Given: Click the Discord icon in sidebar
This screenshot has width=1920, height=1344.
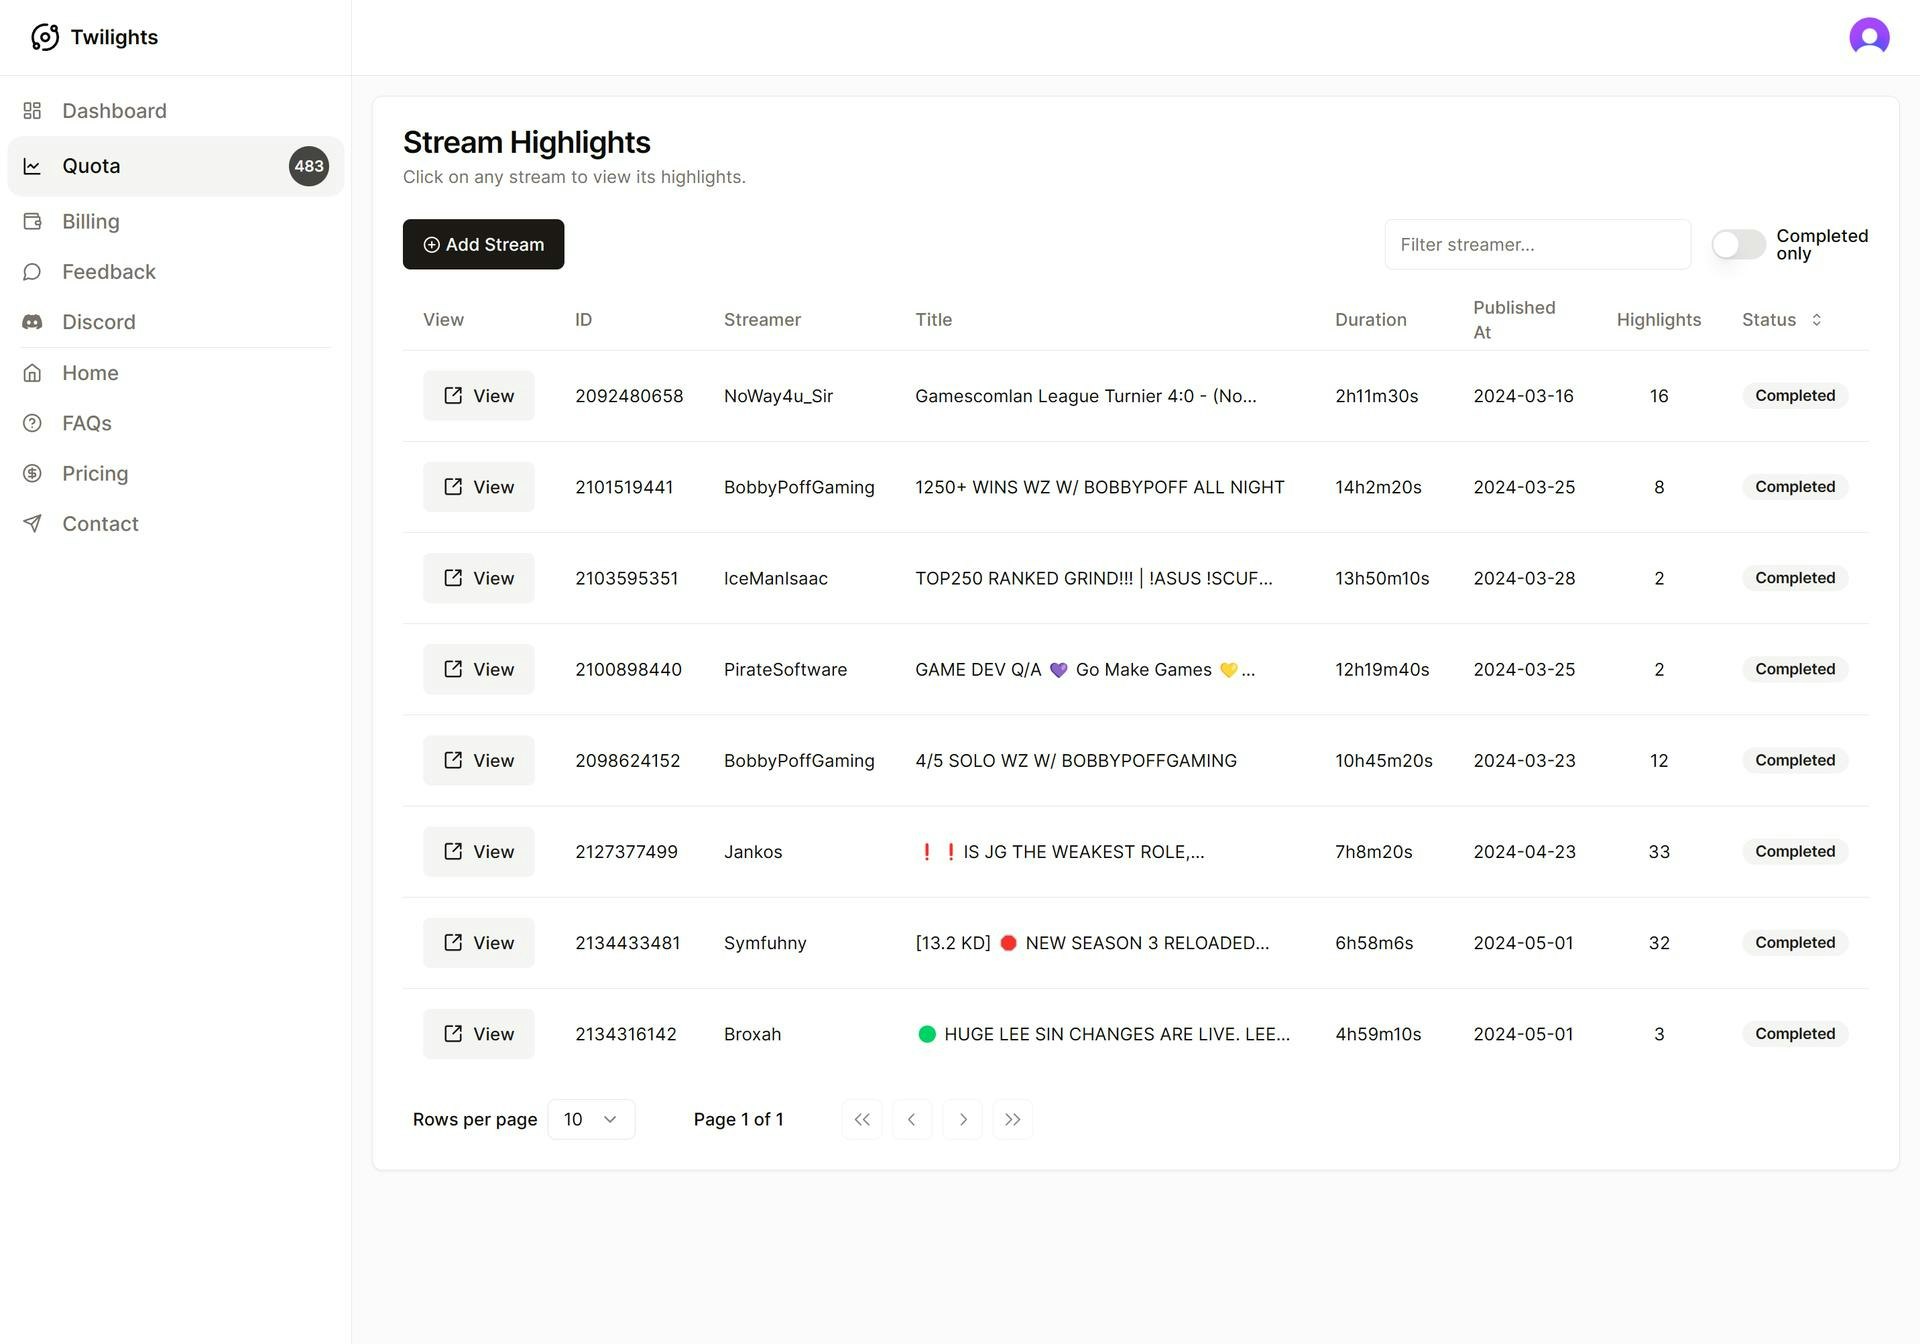Looking at the screenshot, I should [32, 322].
